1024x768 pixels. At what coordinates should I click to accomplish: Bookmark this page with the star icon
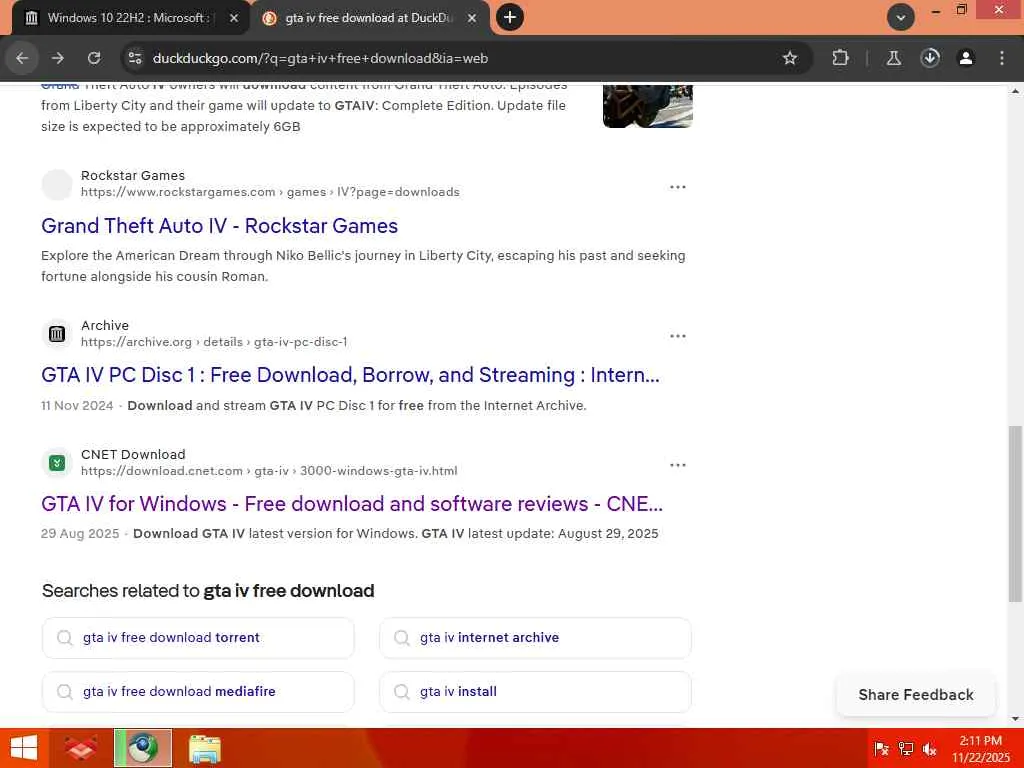pos(790,58)
